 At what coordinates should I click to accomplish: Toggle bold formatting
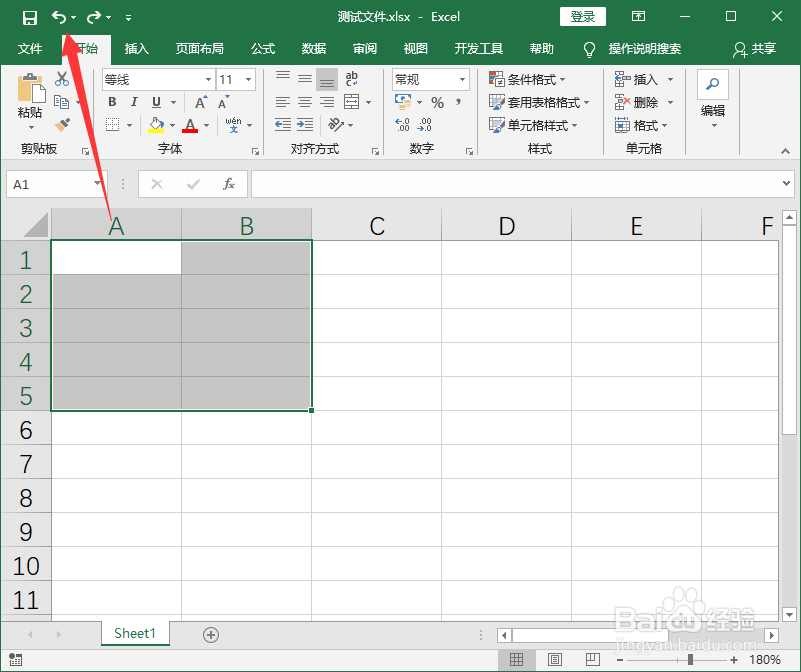(x=112, y=102)
